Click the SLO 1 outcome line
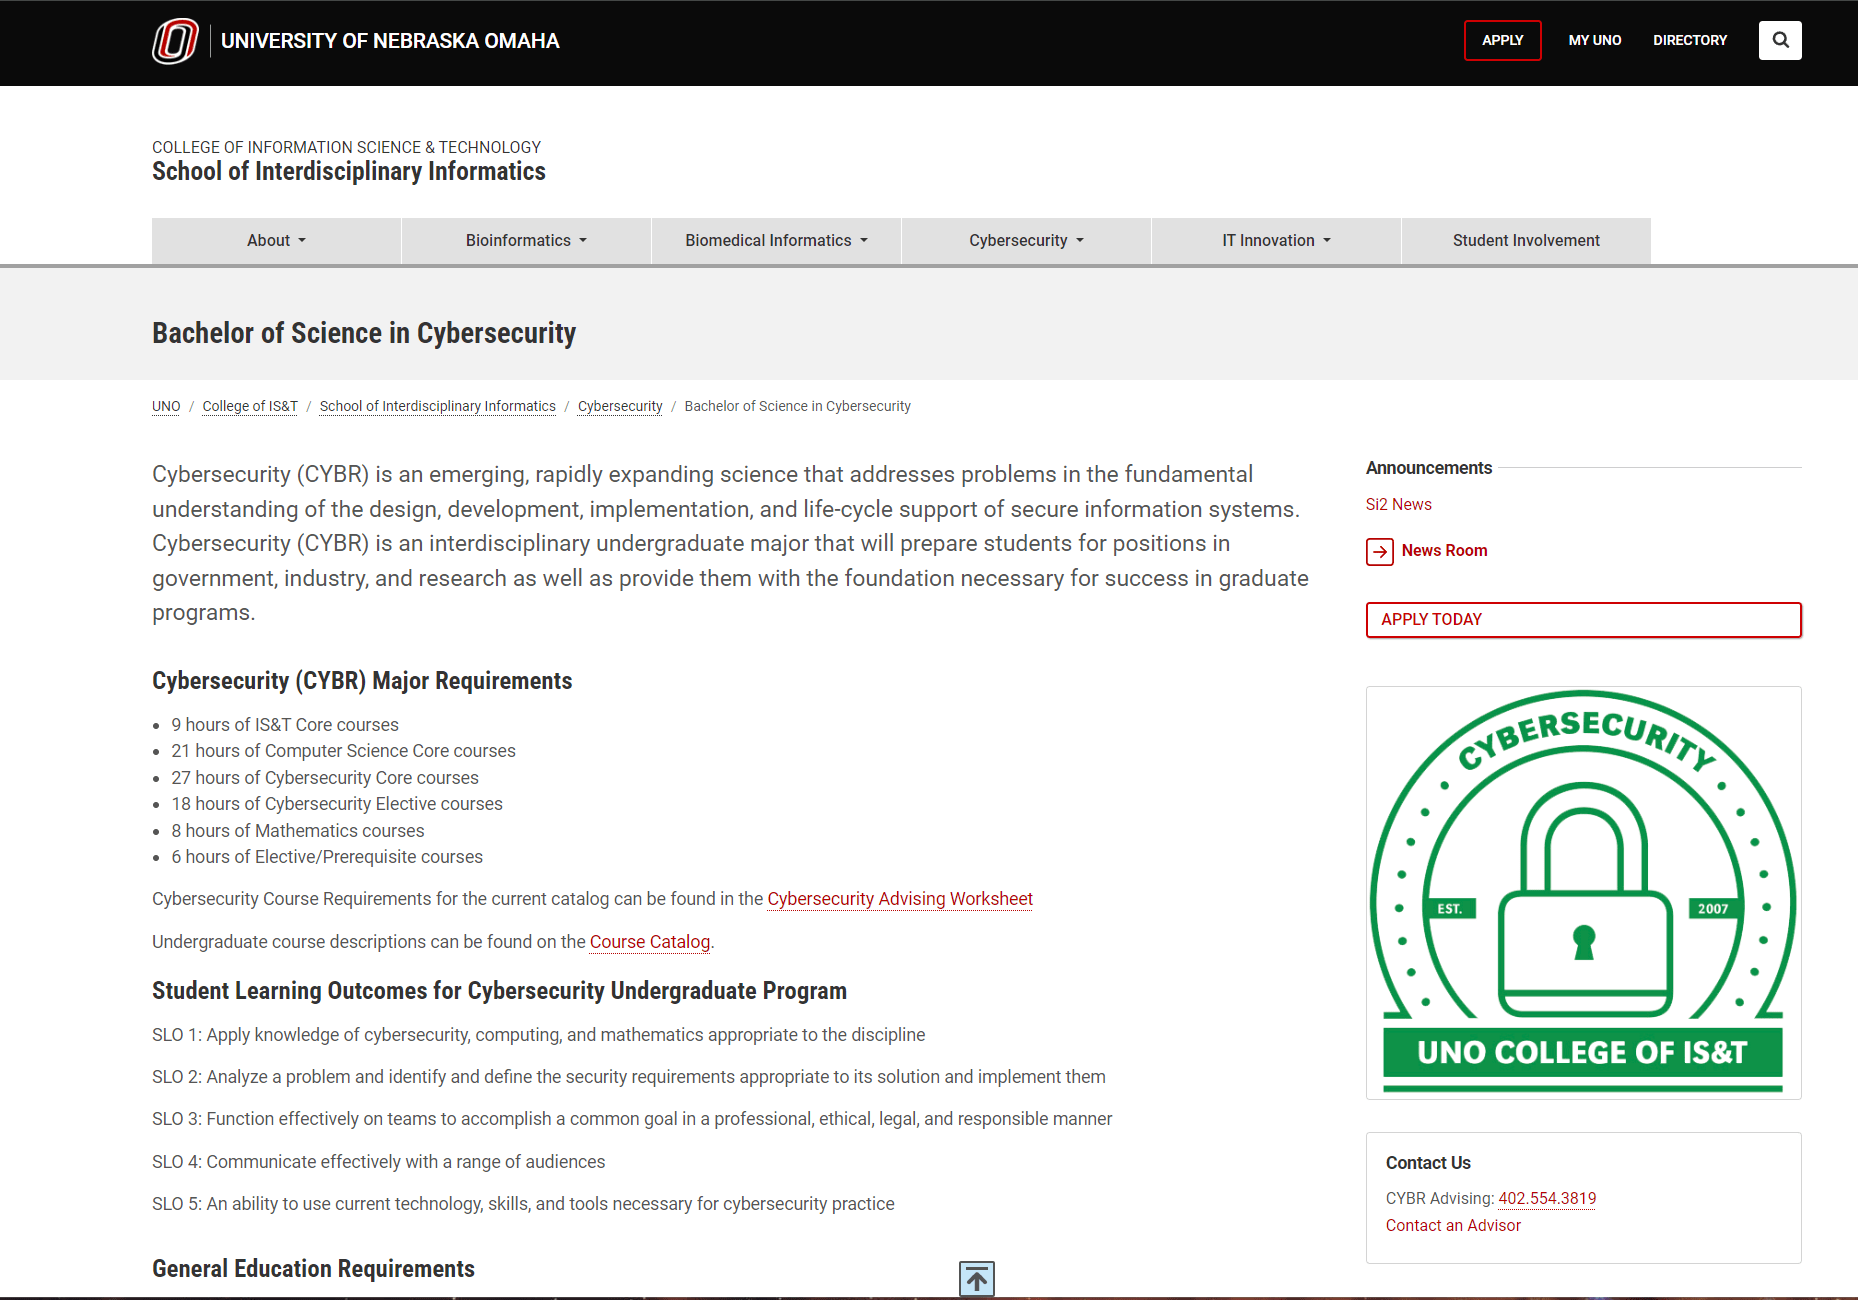This screenshot has height=1300, width=1858. [539, 1035]
